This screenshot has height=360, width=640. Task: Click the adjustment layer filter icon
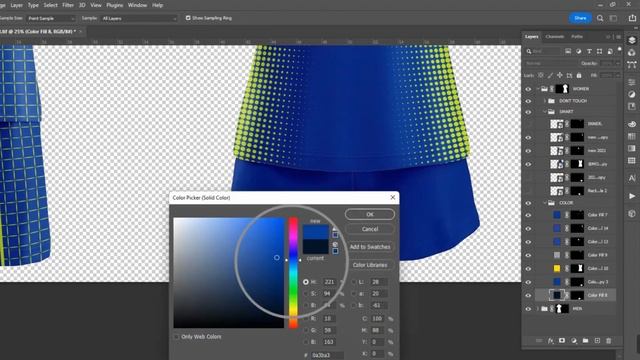click(x=578, y=51)
